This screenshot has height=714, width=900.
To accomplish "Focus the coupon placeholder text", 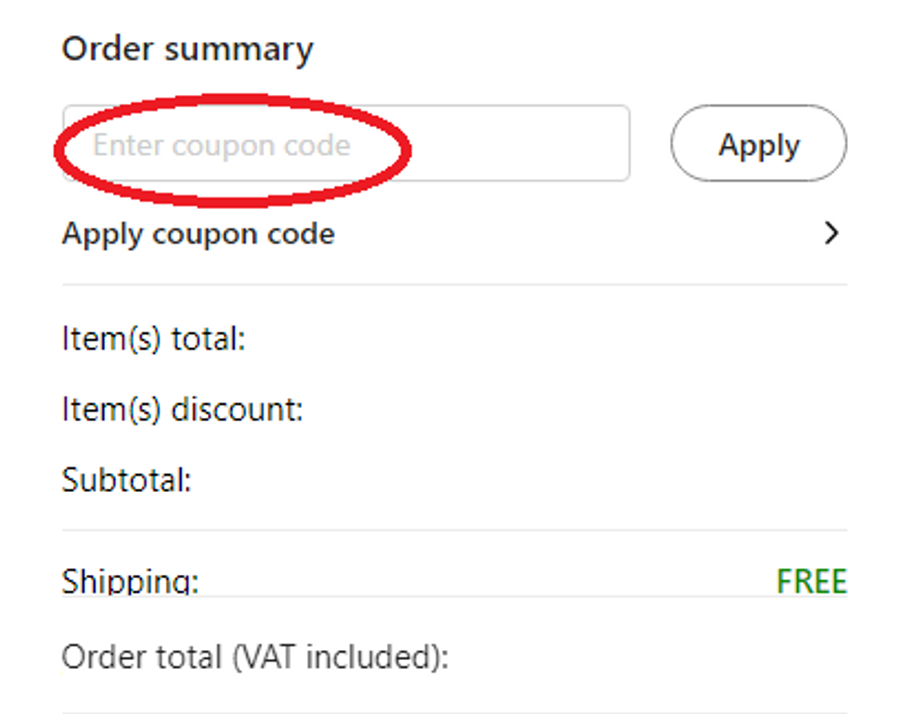I will tap(221, 146).
